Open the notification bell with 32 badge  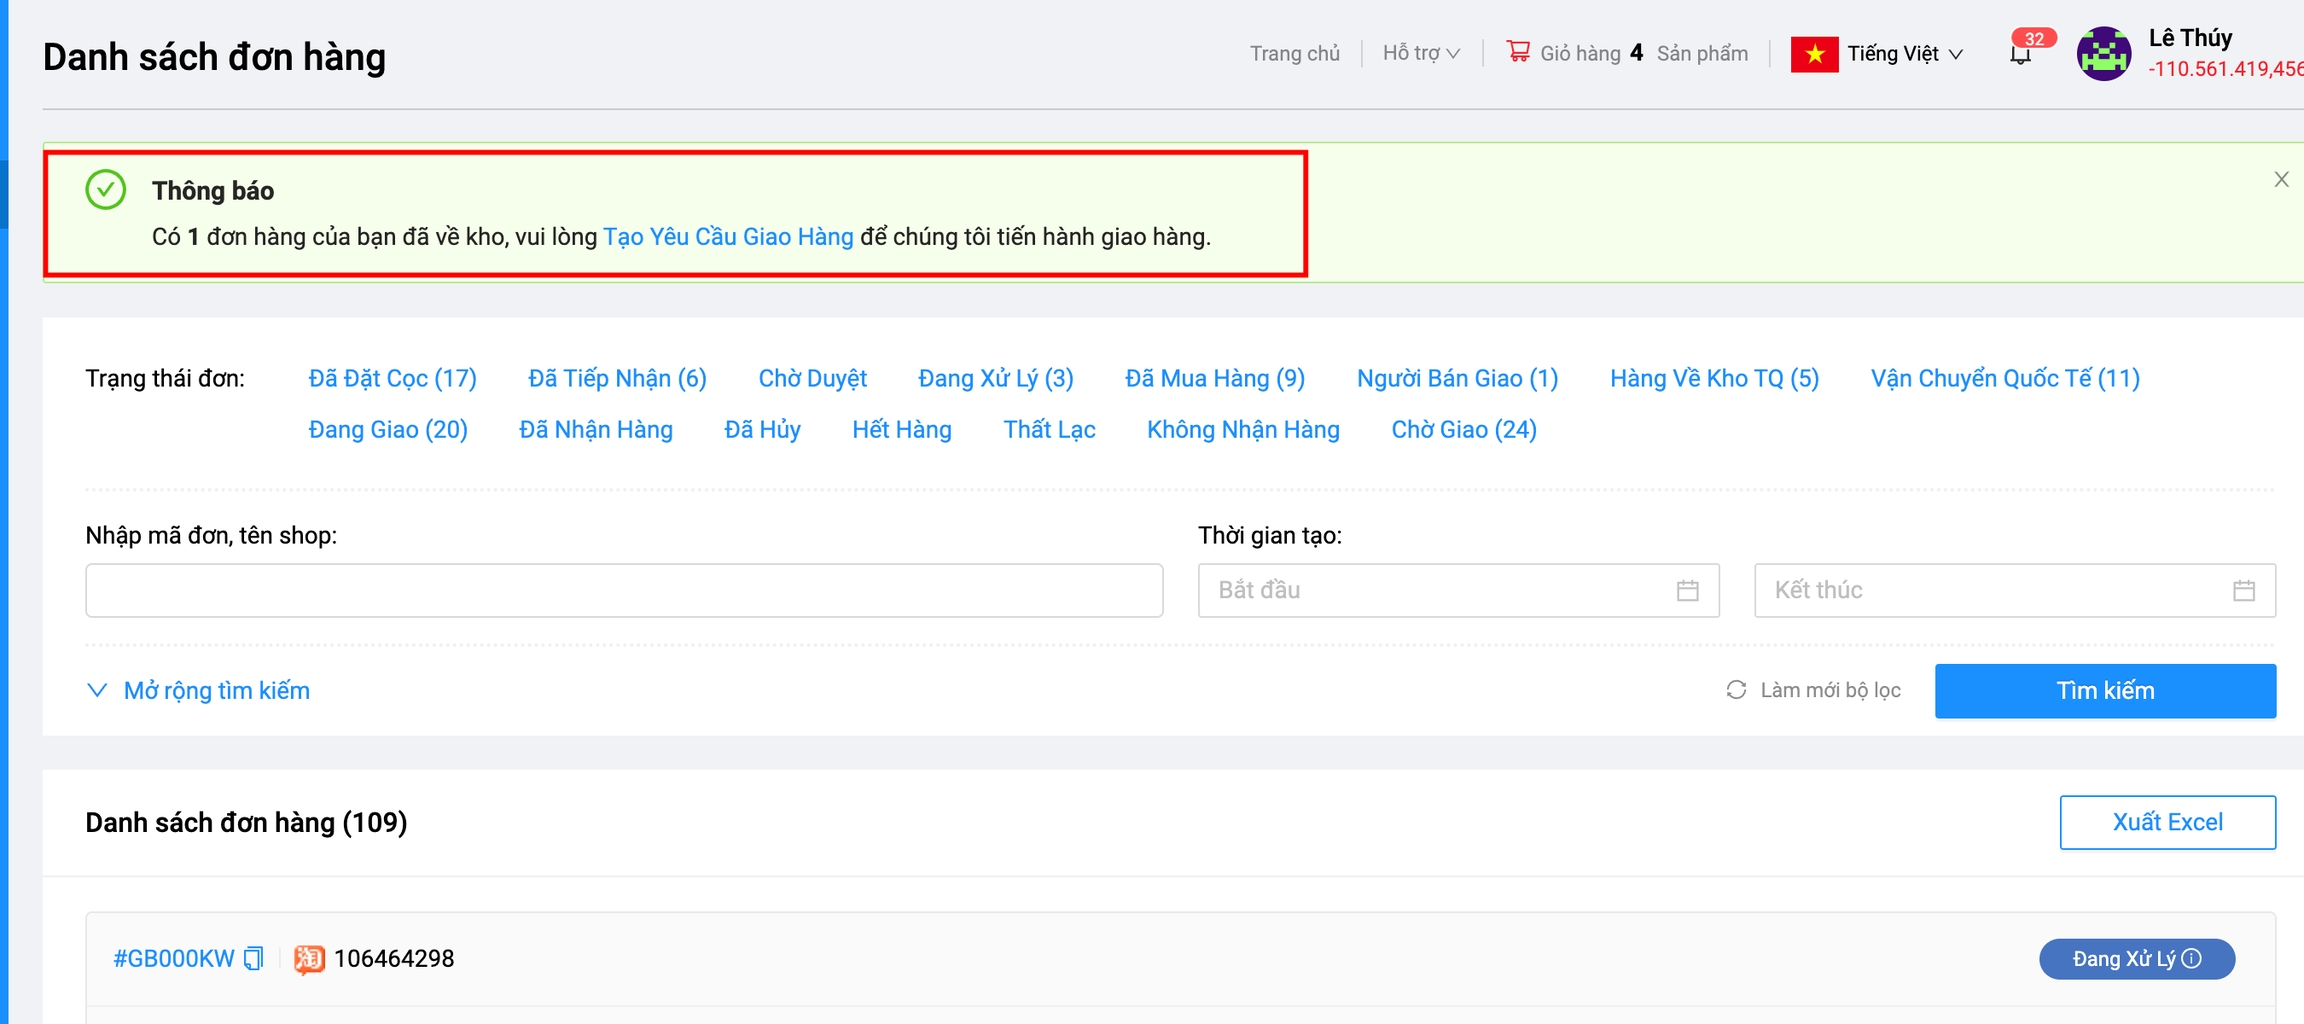click(x=2021, y=54)
